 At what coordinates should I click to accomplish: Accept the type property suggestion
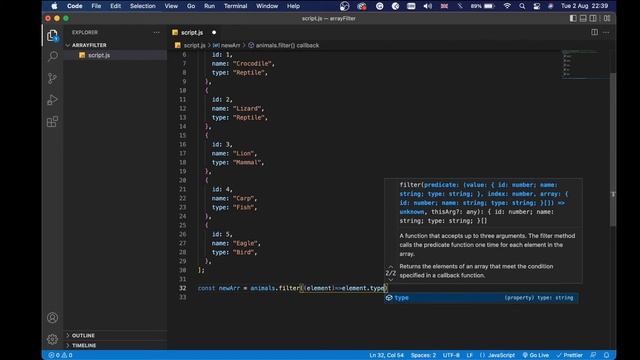(x=481, y=298)
